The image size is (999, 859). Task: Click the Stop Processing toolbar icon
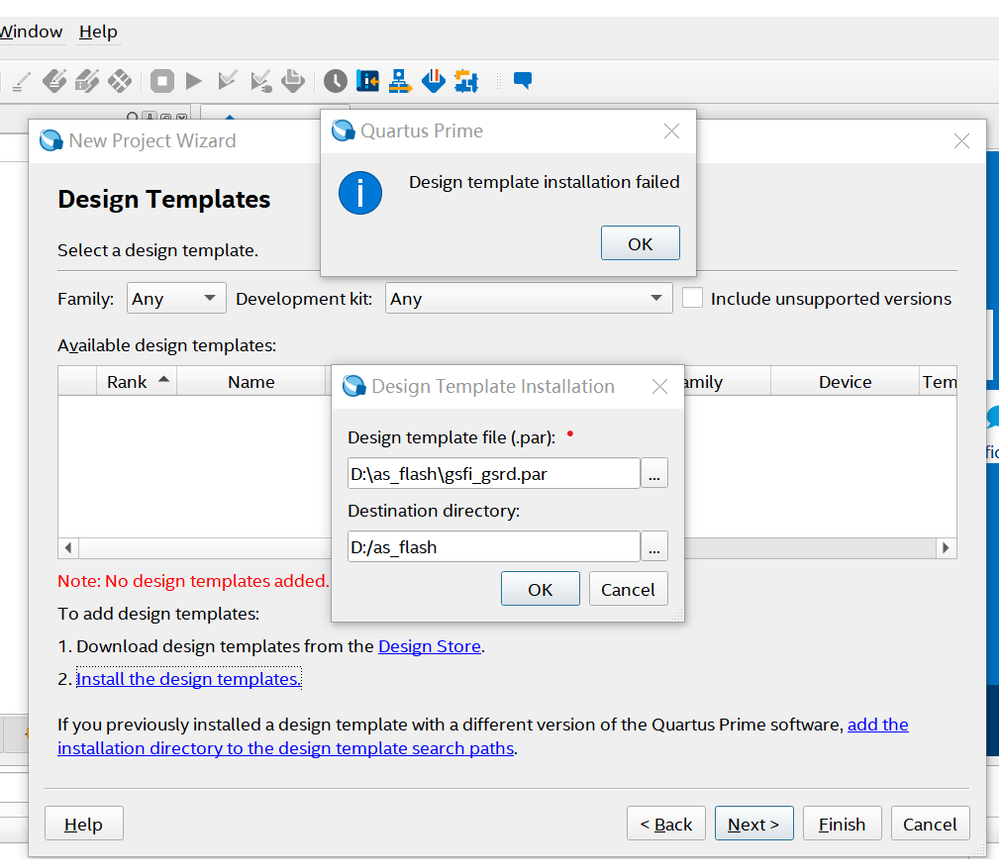coord(162,81)
